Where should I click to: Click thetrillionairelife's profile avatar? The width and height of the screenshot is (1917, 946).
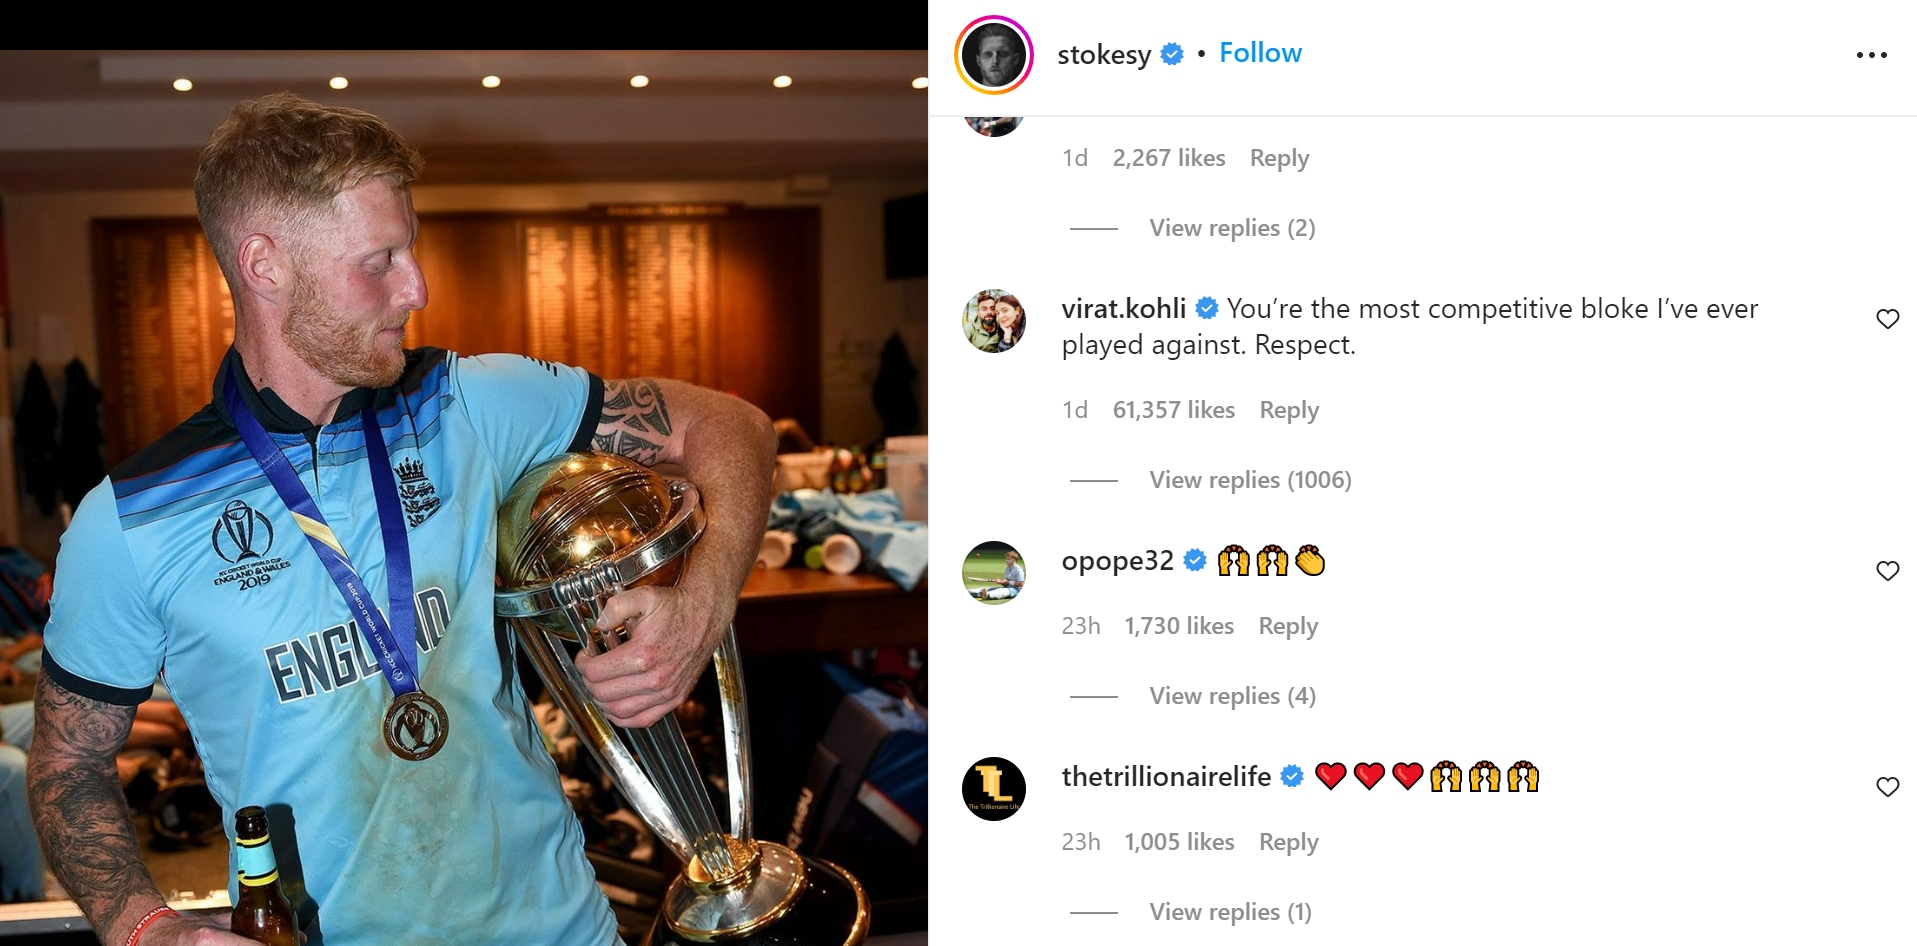tap(994, 789)
